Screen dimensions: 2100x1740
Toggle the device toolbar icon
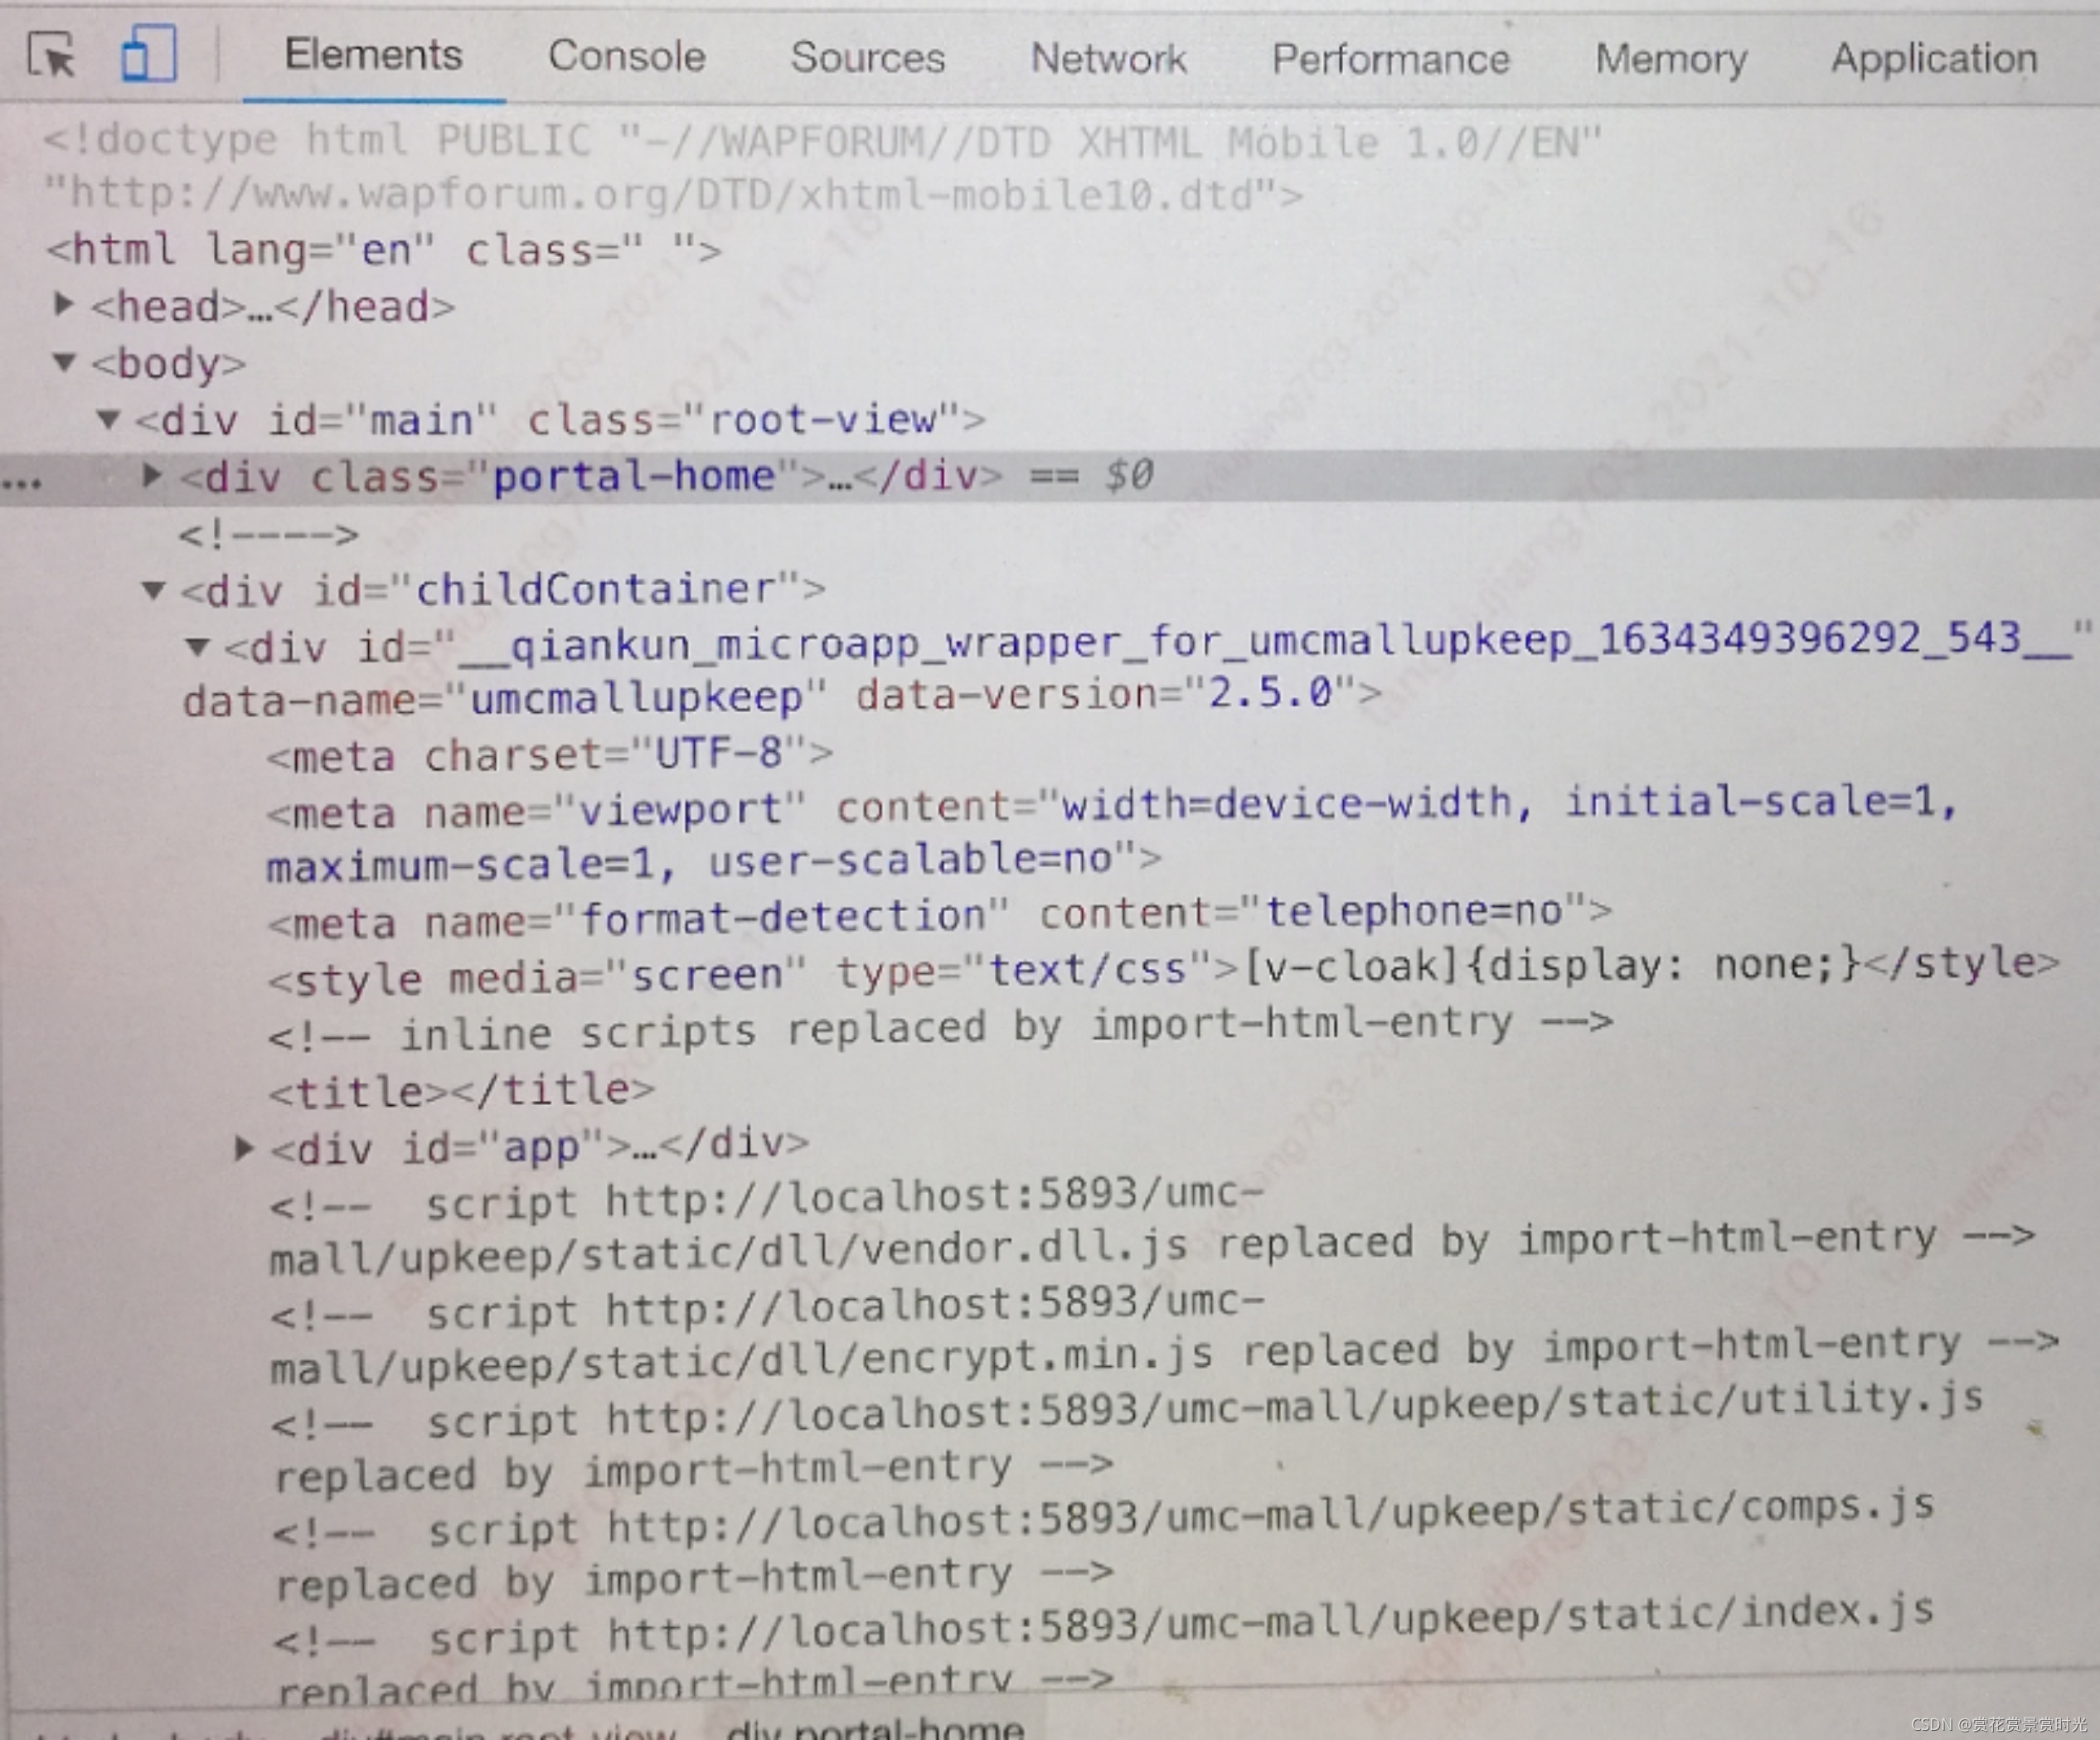coord(149,54)
